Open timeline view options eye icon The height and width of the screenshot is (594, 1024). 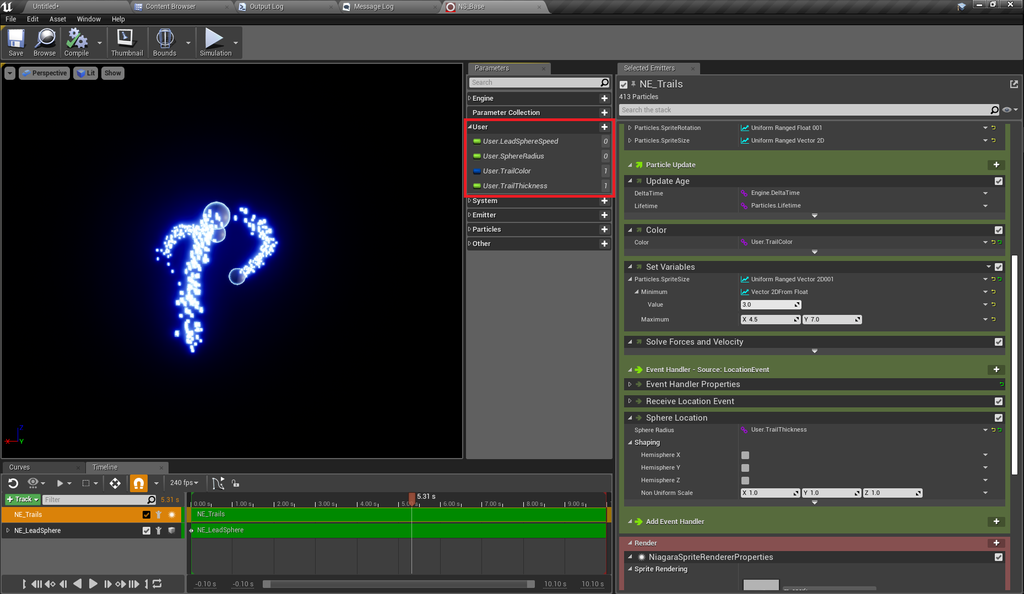pyautogui.click(x=33, y=483)
